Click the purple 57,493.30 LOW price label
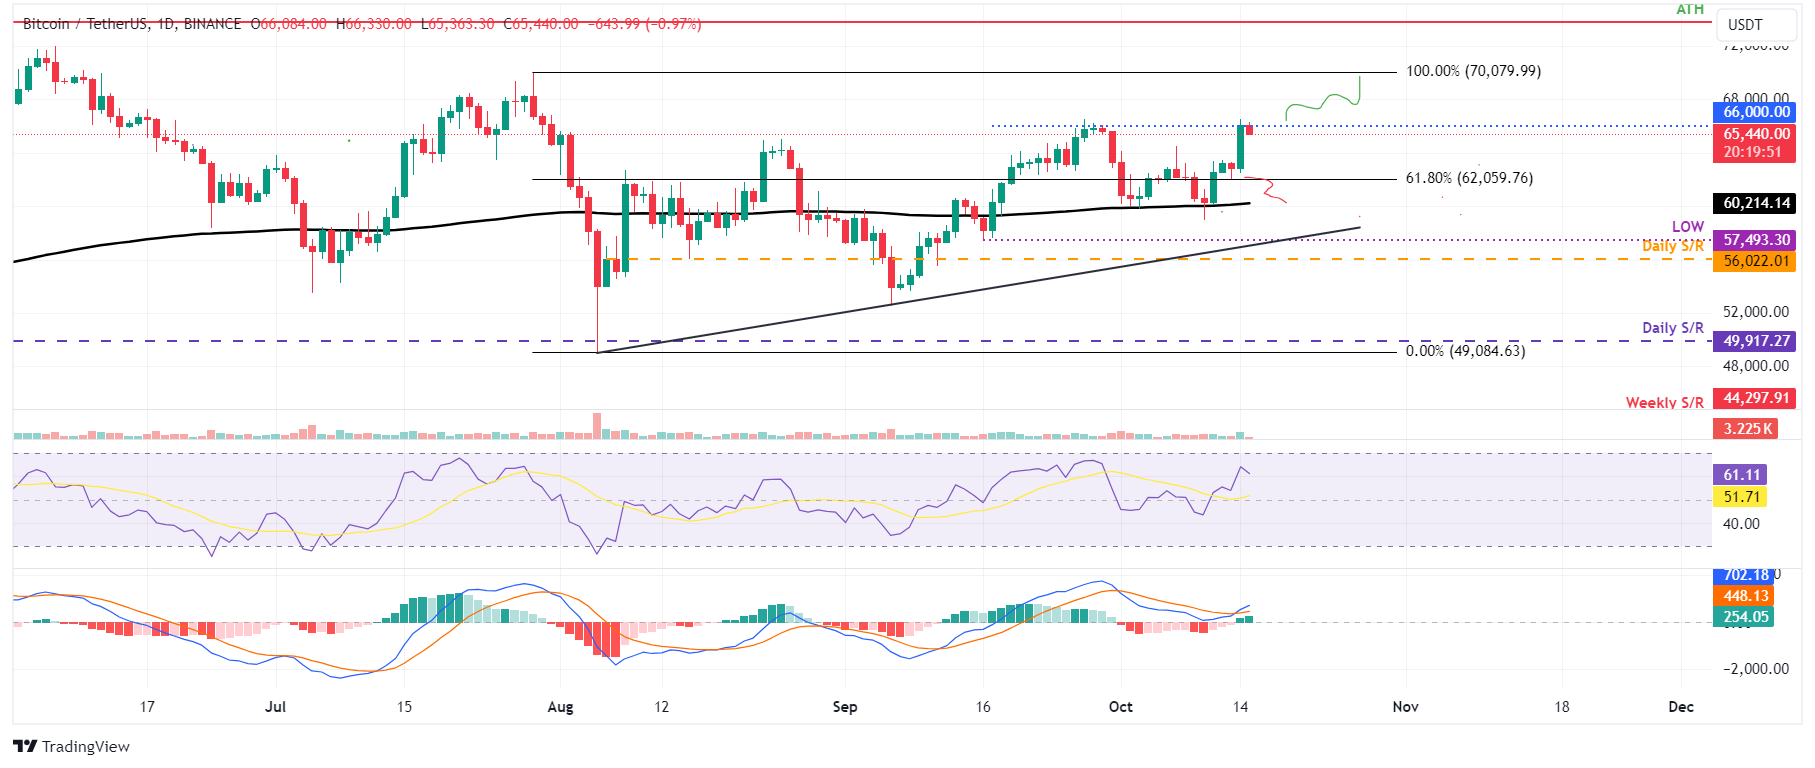Viewport: 1815px width, 768px height. coord(1755,240)
